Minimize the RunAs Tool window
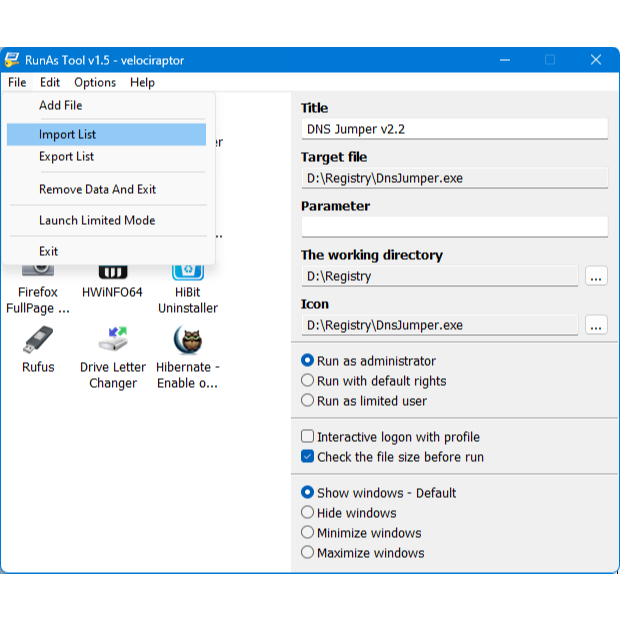Screen dimensions: 620x620 [x=505, y=60]
